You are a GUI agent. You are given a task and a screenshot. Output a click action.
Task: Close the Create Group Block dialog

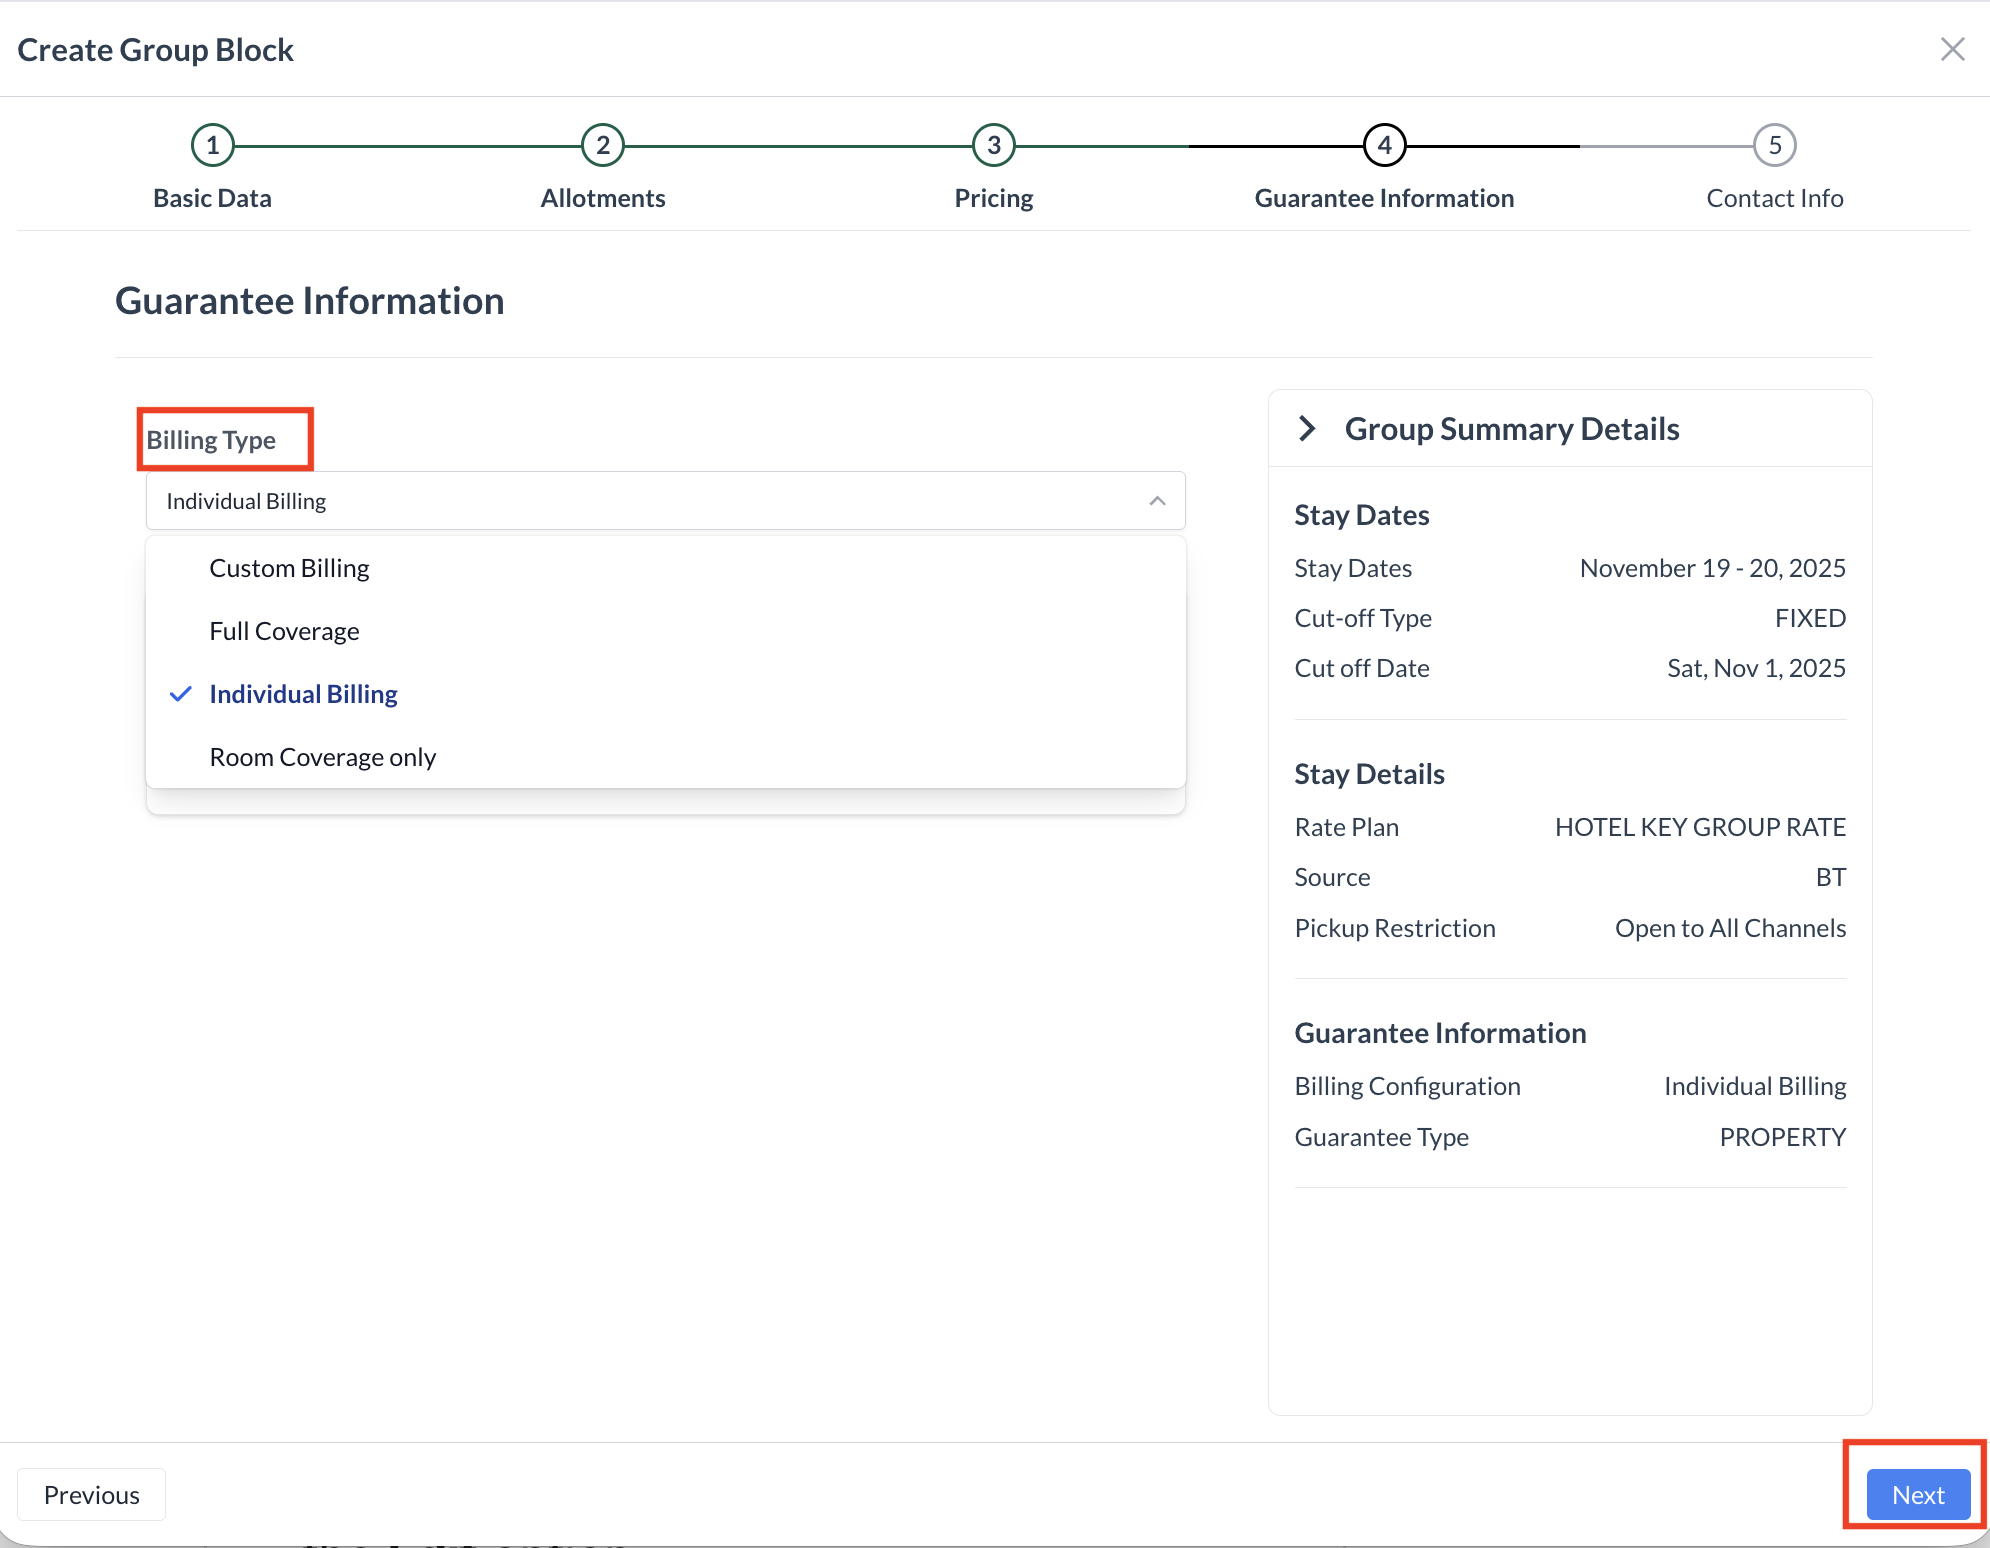pyautogui.click(x=1952, y=49)
